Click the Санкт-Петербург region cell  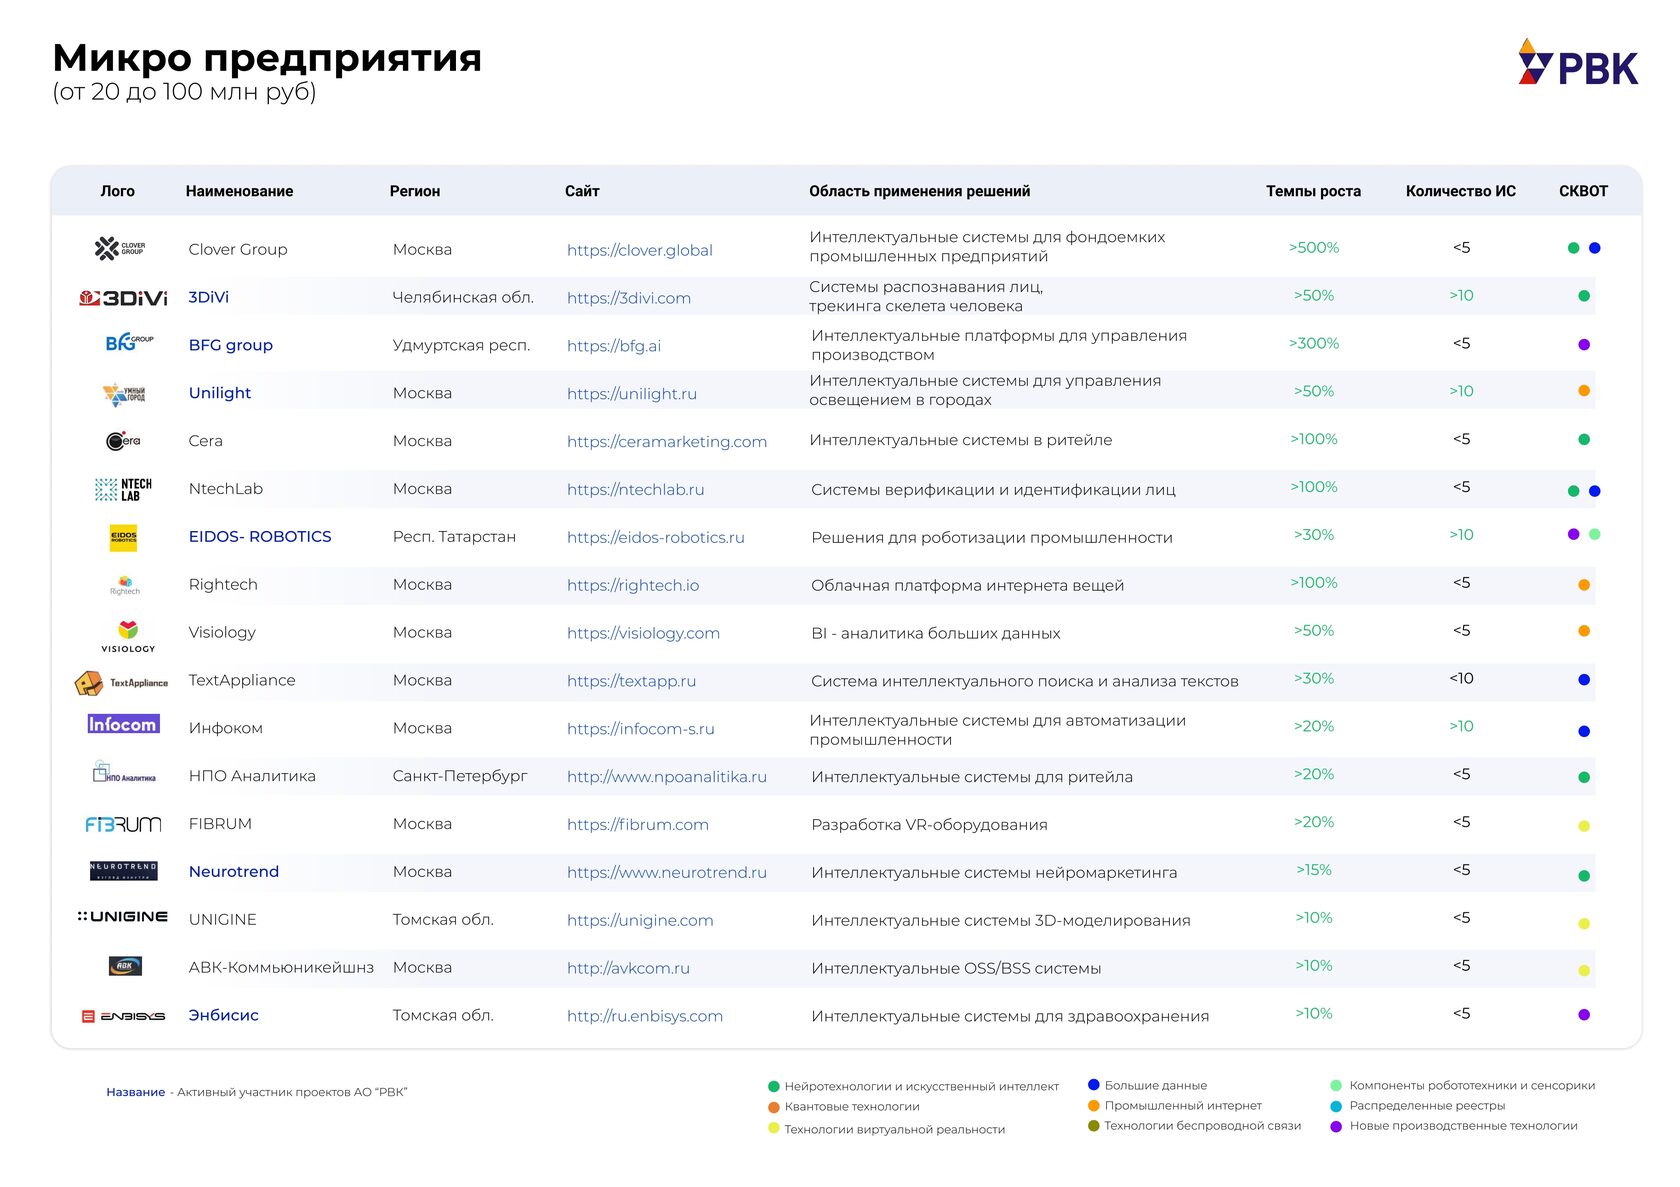click(460, 776)
